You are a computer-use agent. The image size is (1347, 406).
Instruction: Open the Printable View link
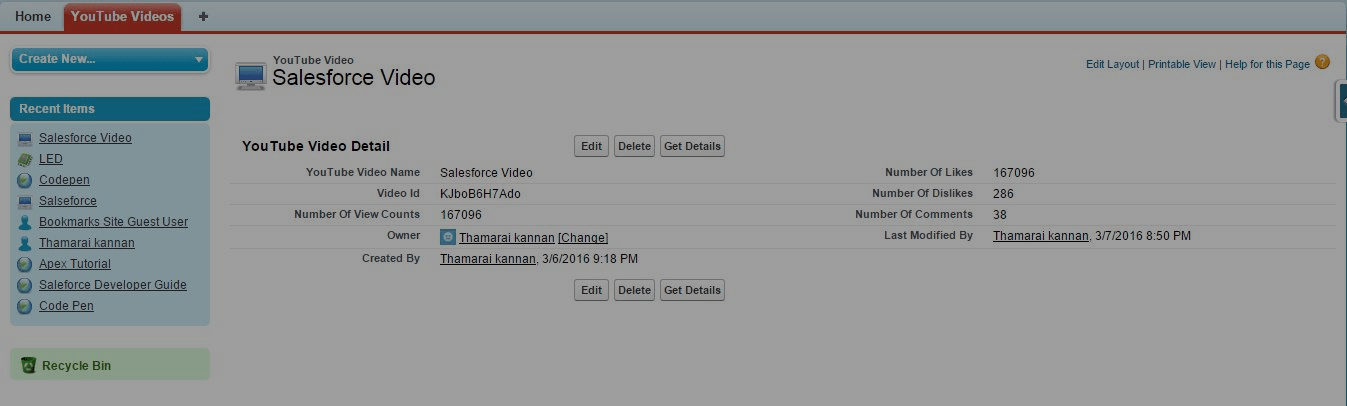1182,64
